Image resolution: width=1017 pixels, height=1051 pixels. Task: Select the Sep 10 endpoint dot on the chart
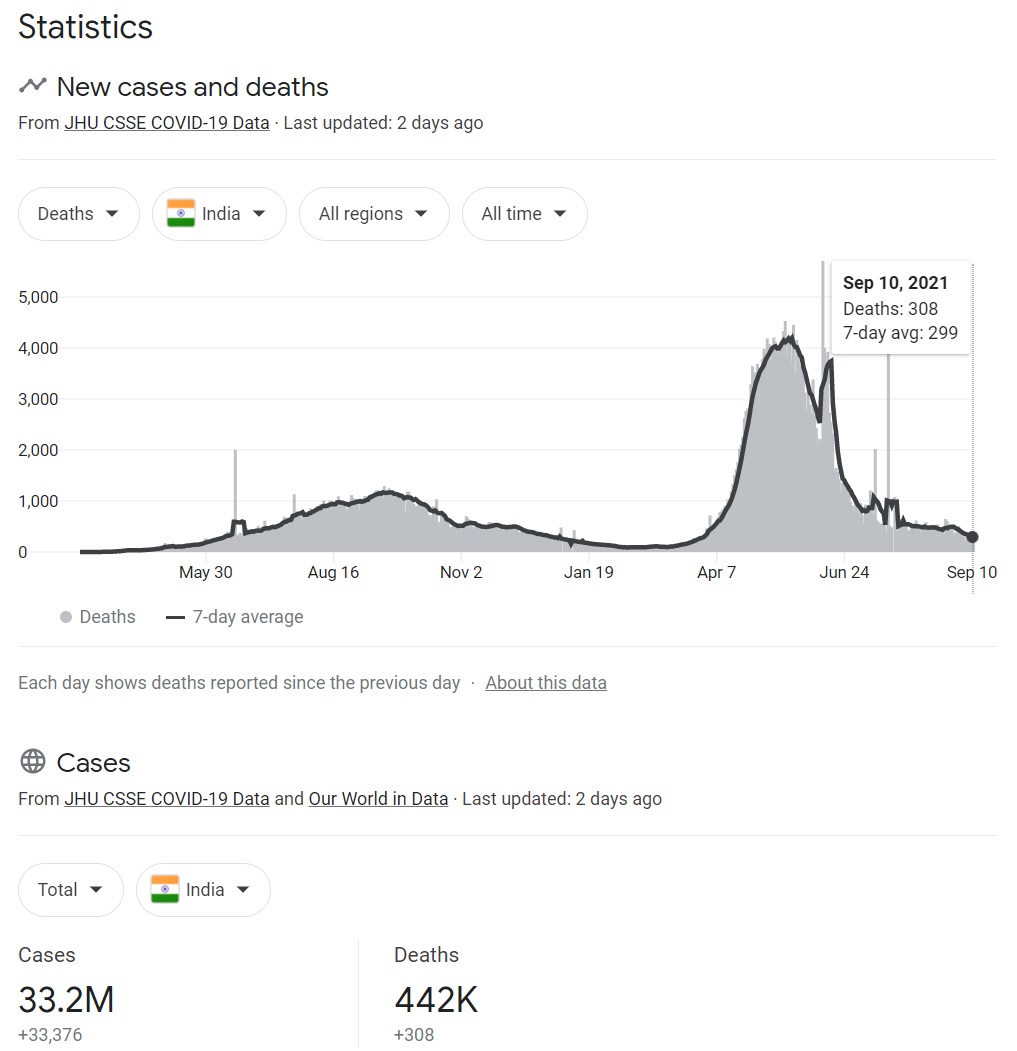point(972,537)
